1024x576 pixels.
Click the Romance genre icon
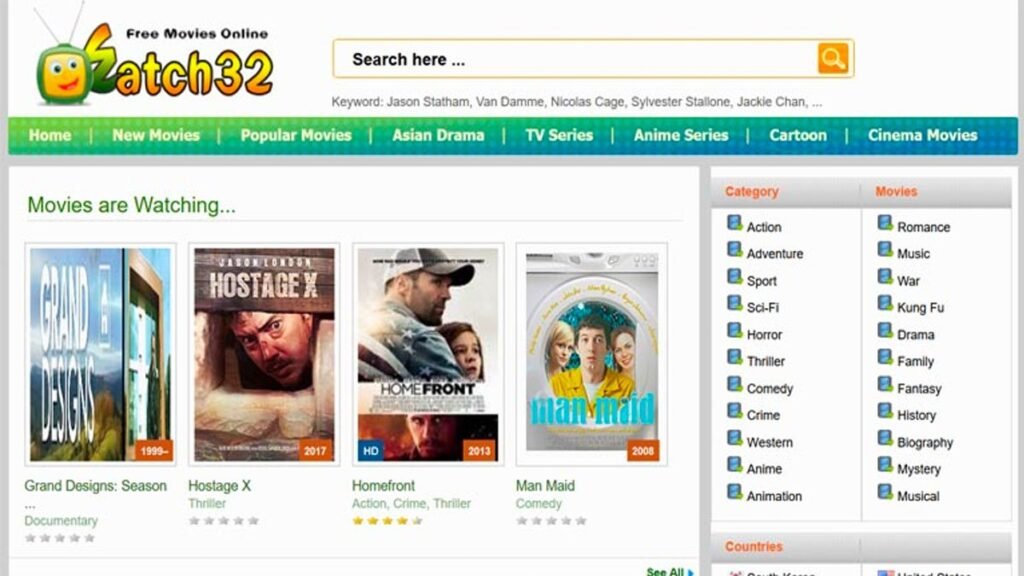pyautogui.click(x=884, y=225)
